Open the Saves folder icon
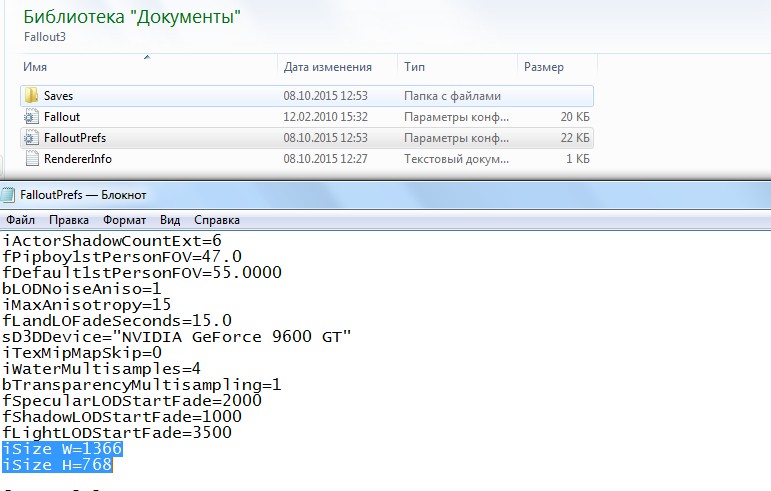771x491 pixels. pos(31,95)
